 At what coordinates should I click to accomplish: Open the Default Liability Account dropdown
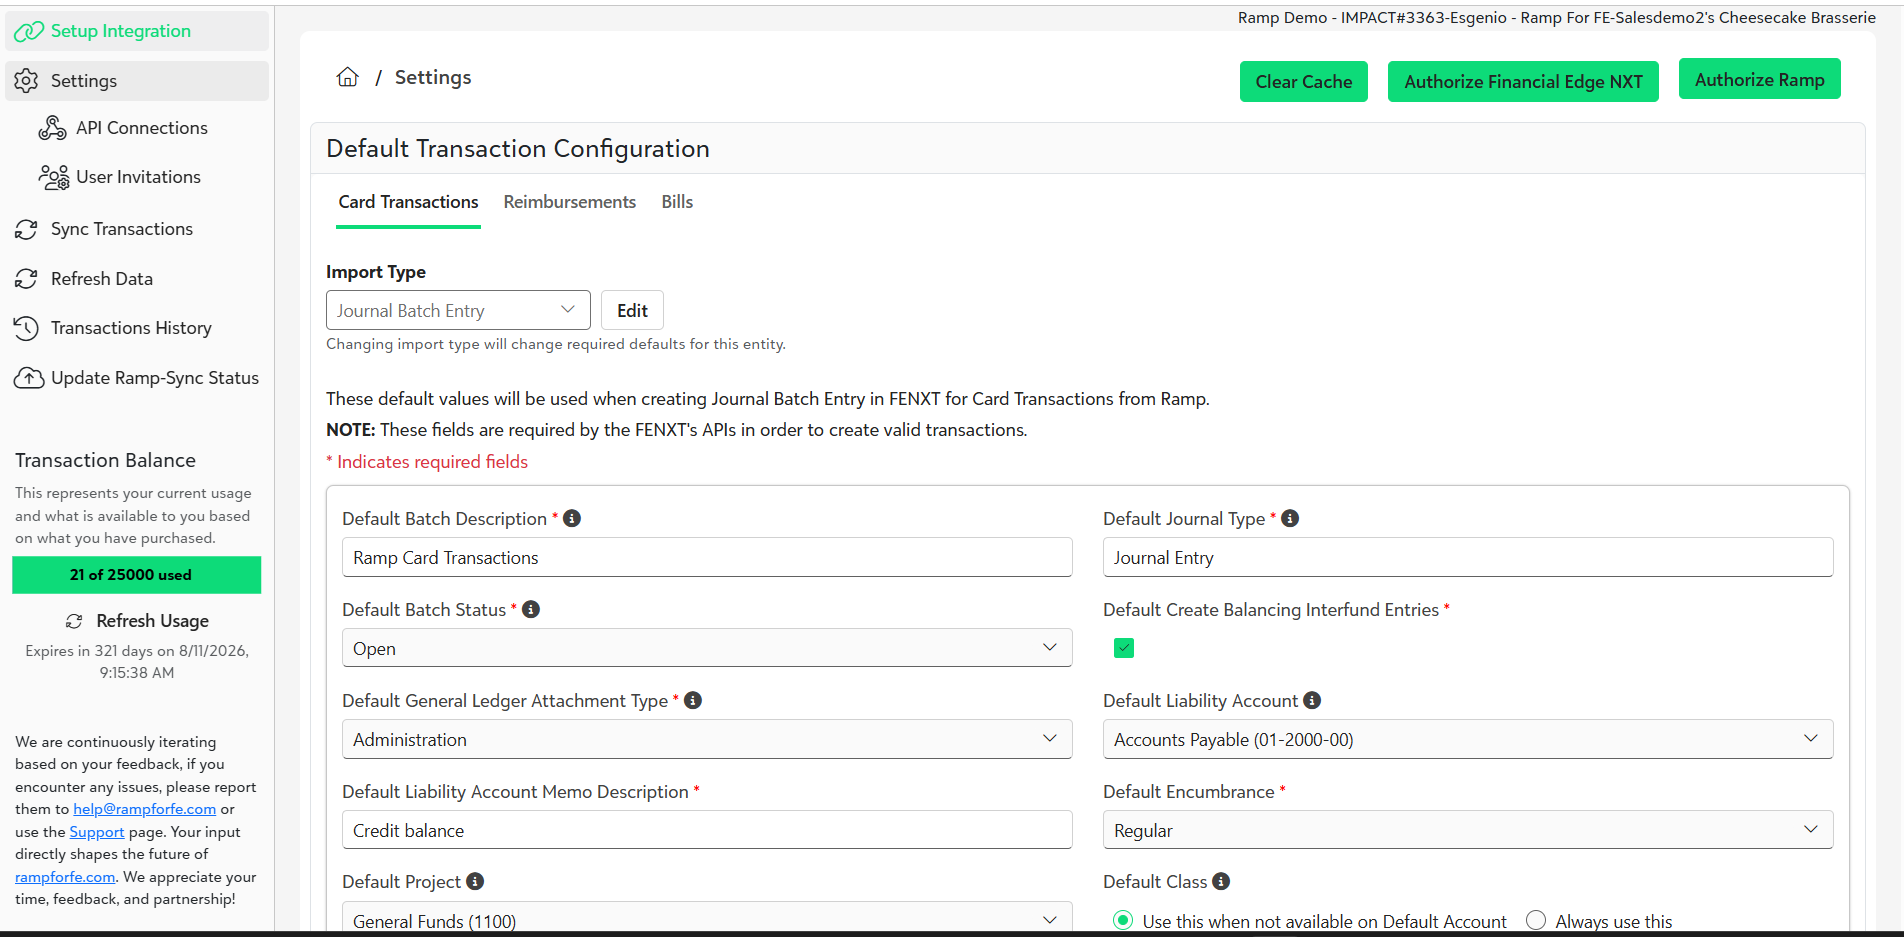pyautogui.click(x=1468, y=739)
